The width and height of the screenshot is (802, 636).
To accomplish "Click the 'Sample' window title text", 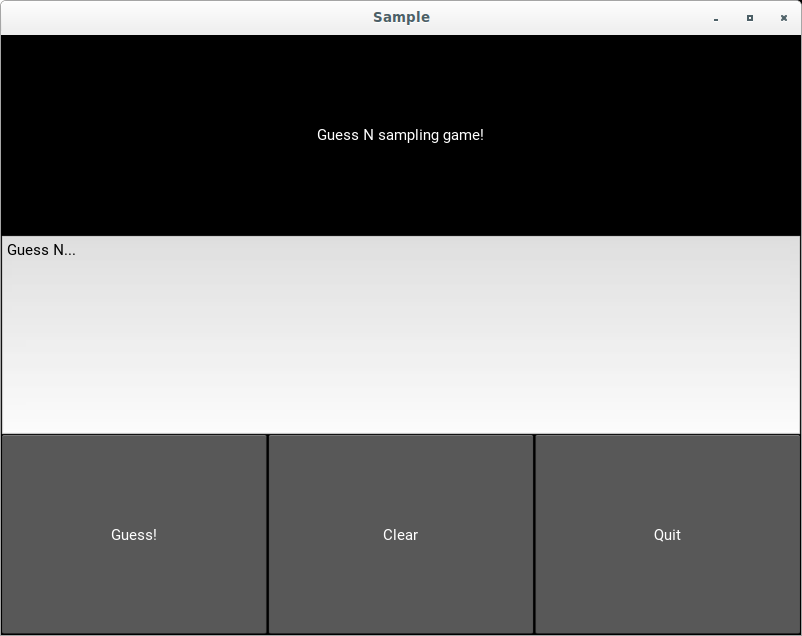I will point(401,17).
